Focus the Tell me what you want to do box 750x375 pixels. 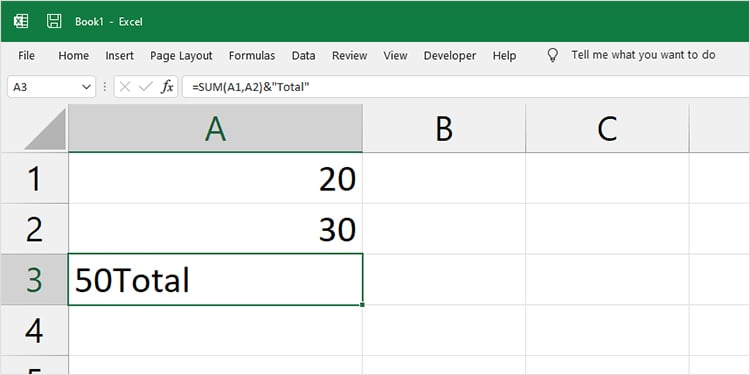click(643, 55)
